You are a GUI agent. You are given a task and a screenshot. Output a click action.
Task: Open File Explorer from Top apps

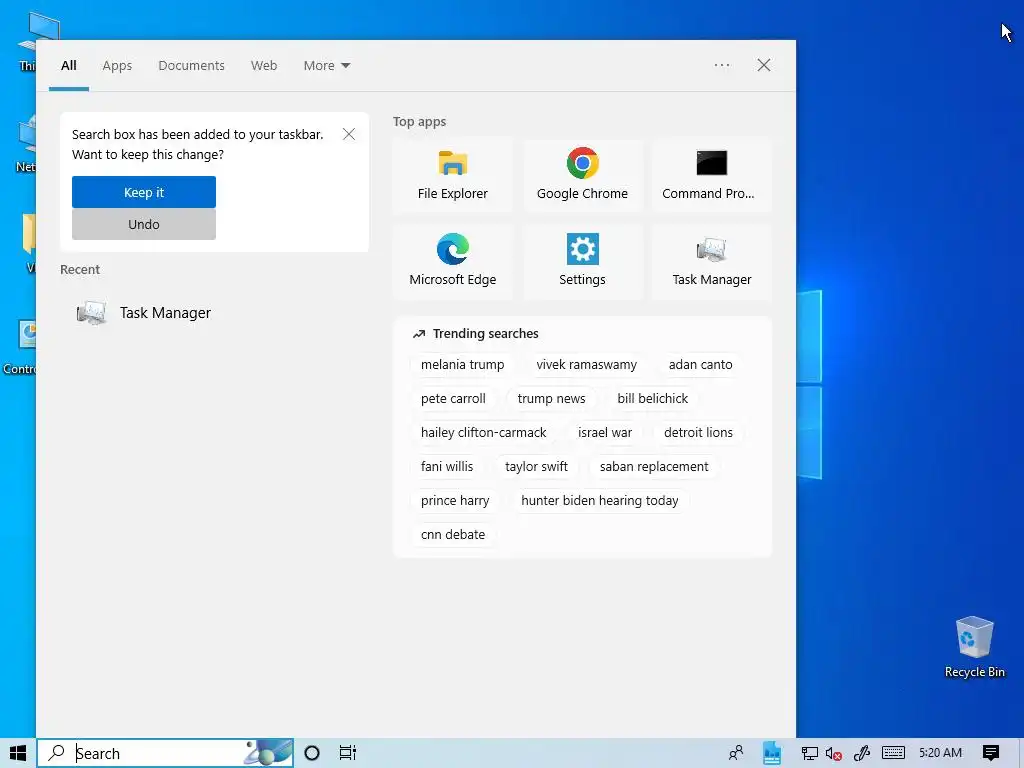[453, 176]
